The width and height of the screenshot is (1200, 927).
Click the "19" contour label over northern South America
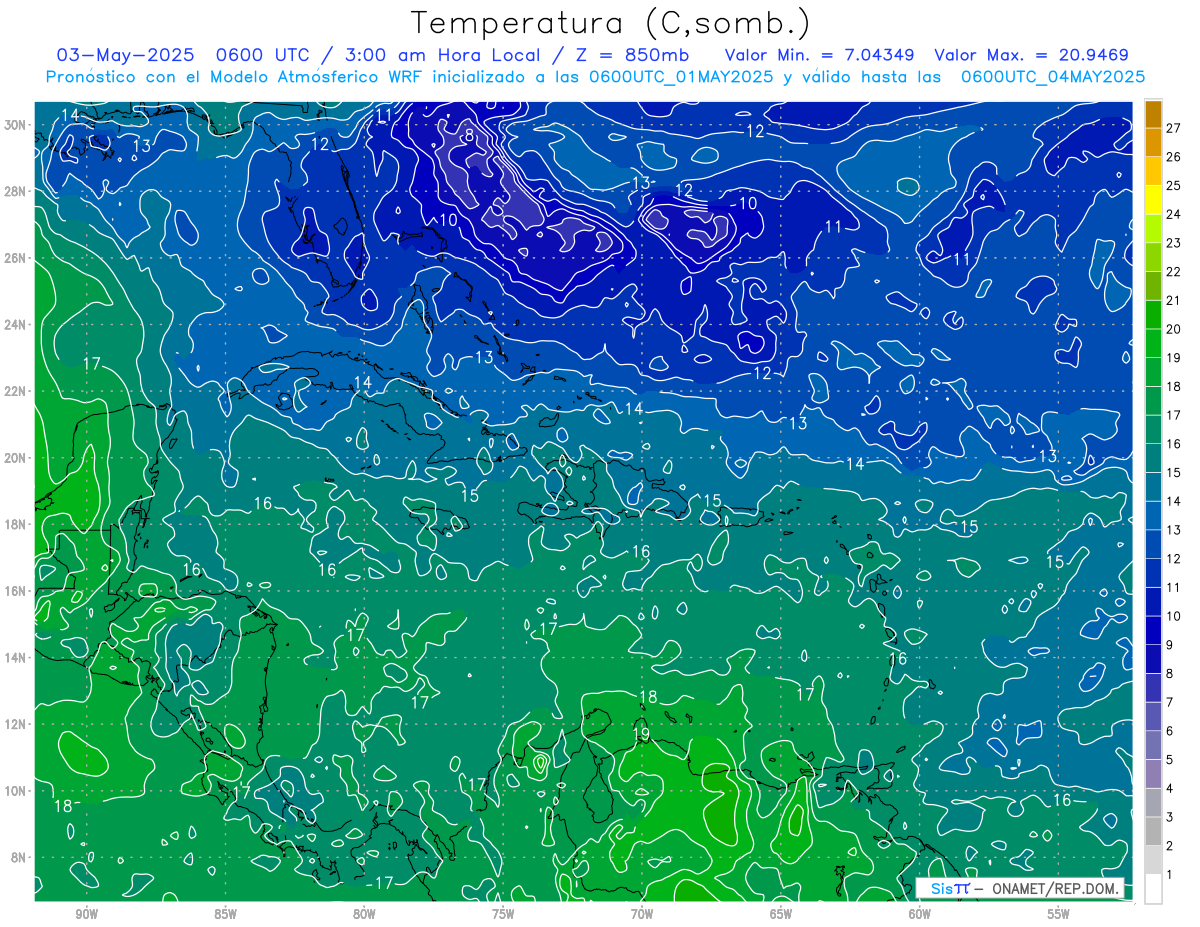tap(642, 733)
